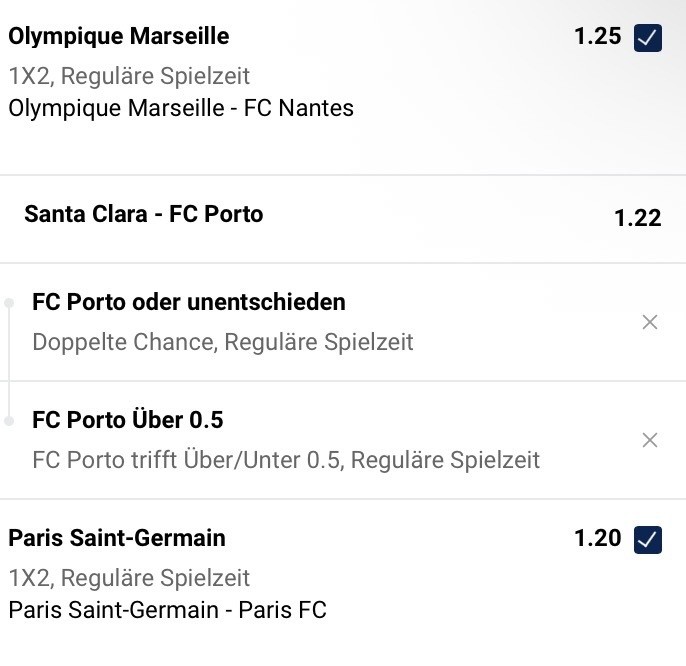686x666 pixels.
Task: Uncheck the Olympique Marseille bet checkbox
Action: [648, 38]
